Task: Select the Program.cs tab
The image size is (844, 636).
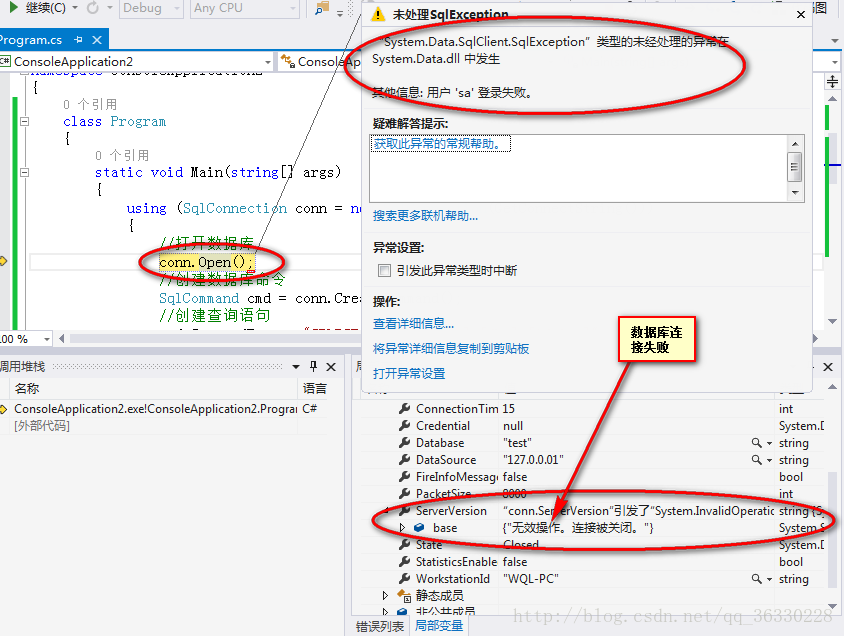Action: (31, 40)
